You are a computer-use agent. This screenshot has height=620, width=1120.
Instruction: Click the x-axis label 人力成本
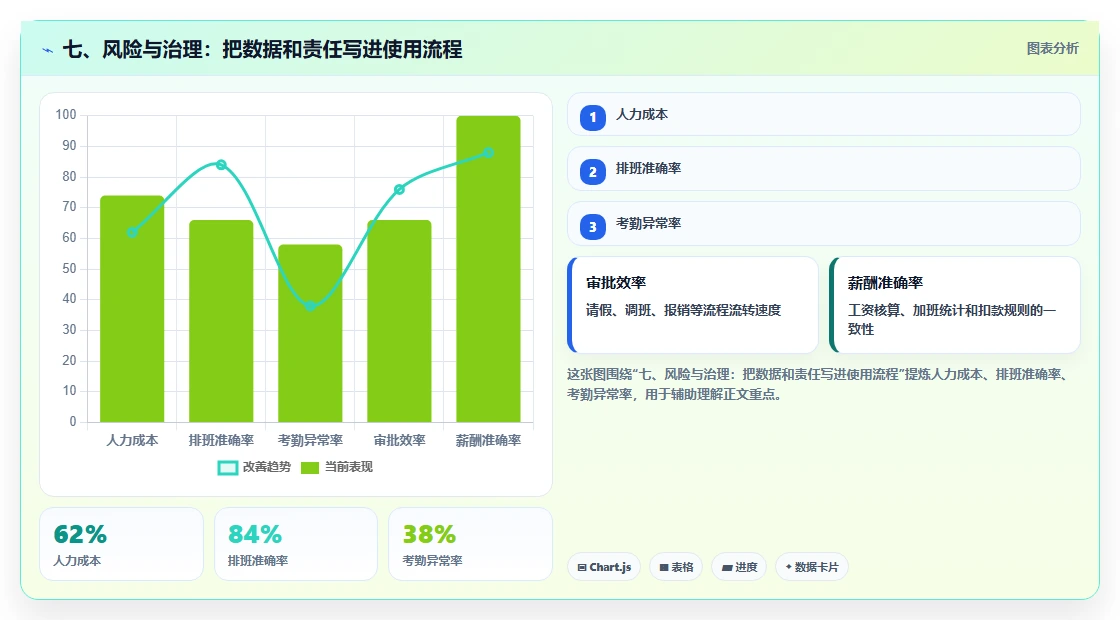click(132, 441)
